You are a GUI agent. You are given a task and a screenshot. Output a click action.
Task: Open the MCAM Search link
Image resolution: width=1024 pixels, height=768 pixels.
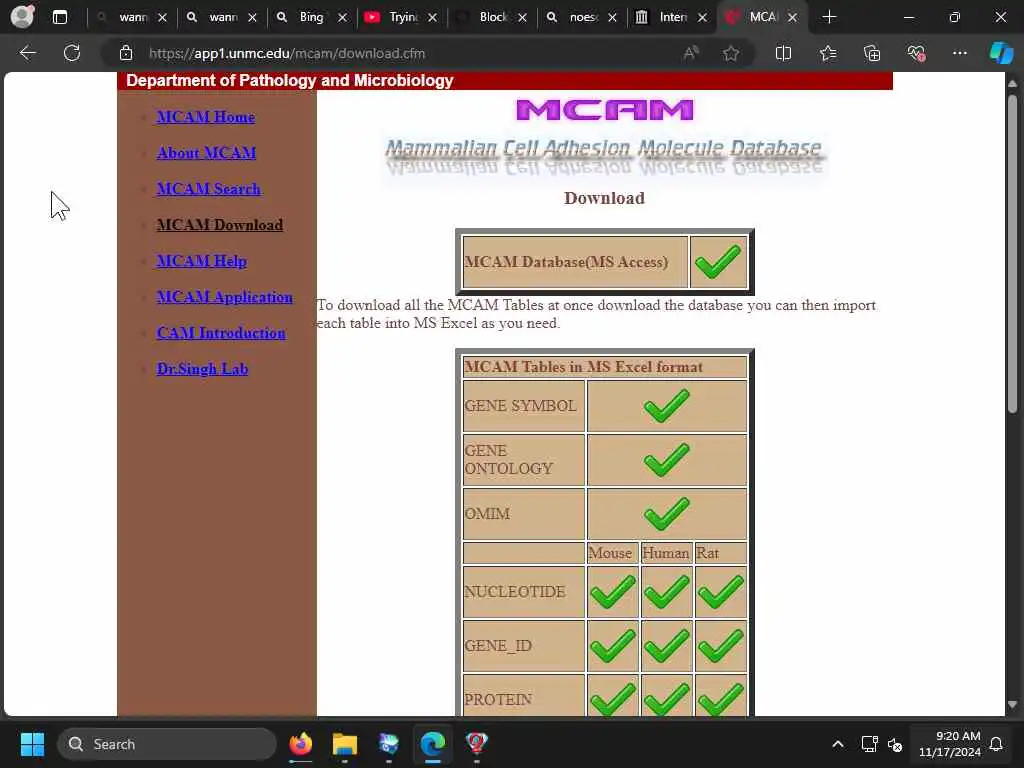click(x=209, y=189)
